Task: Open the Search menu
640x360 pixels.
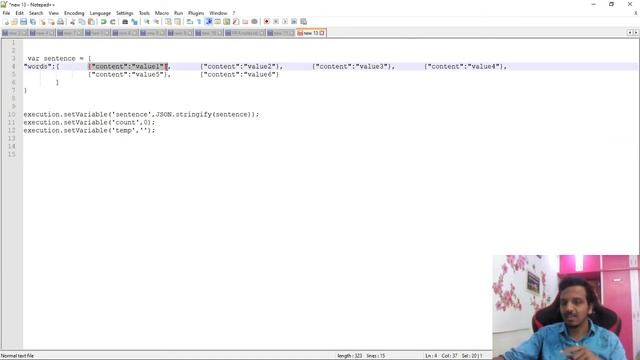Action: (36, 13)
